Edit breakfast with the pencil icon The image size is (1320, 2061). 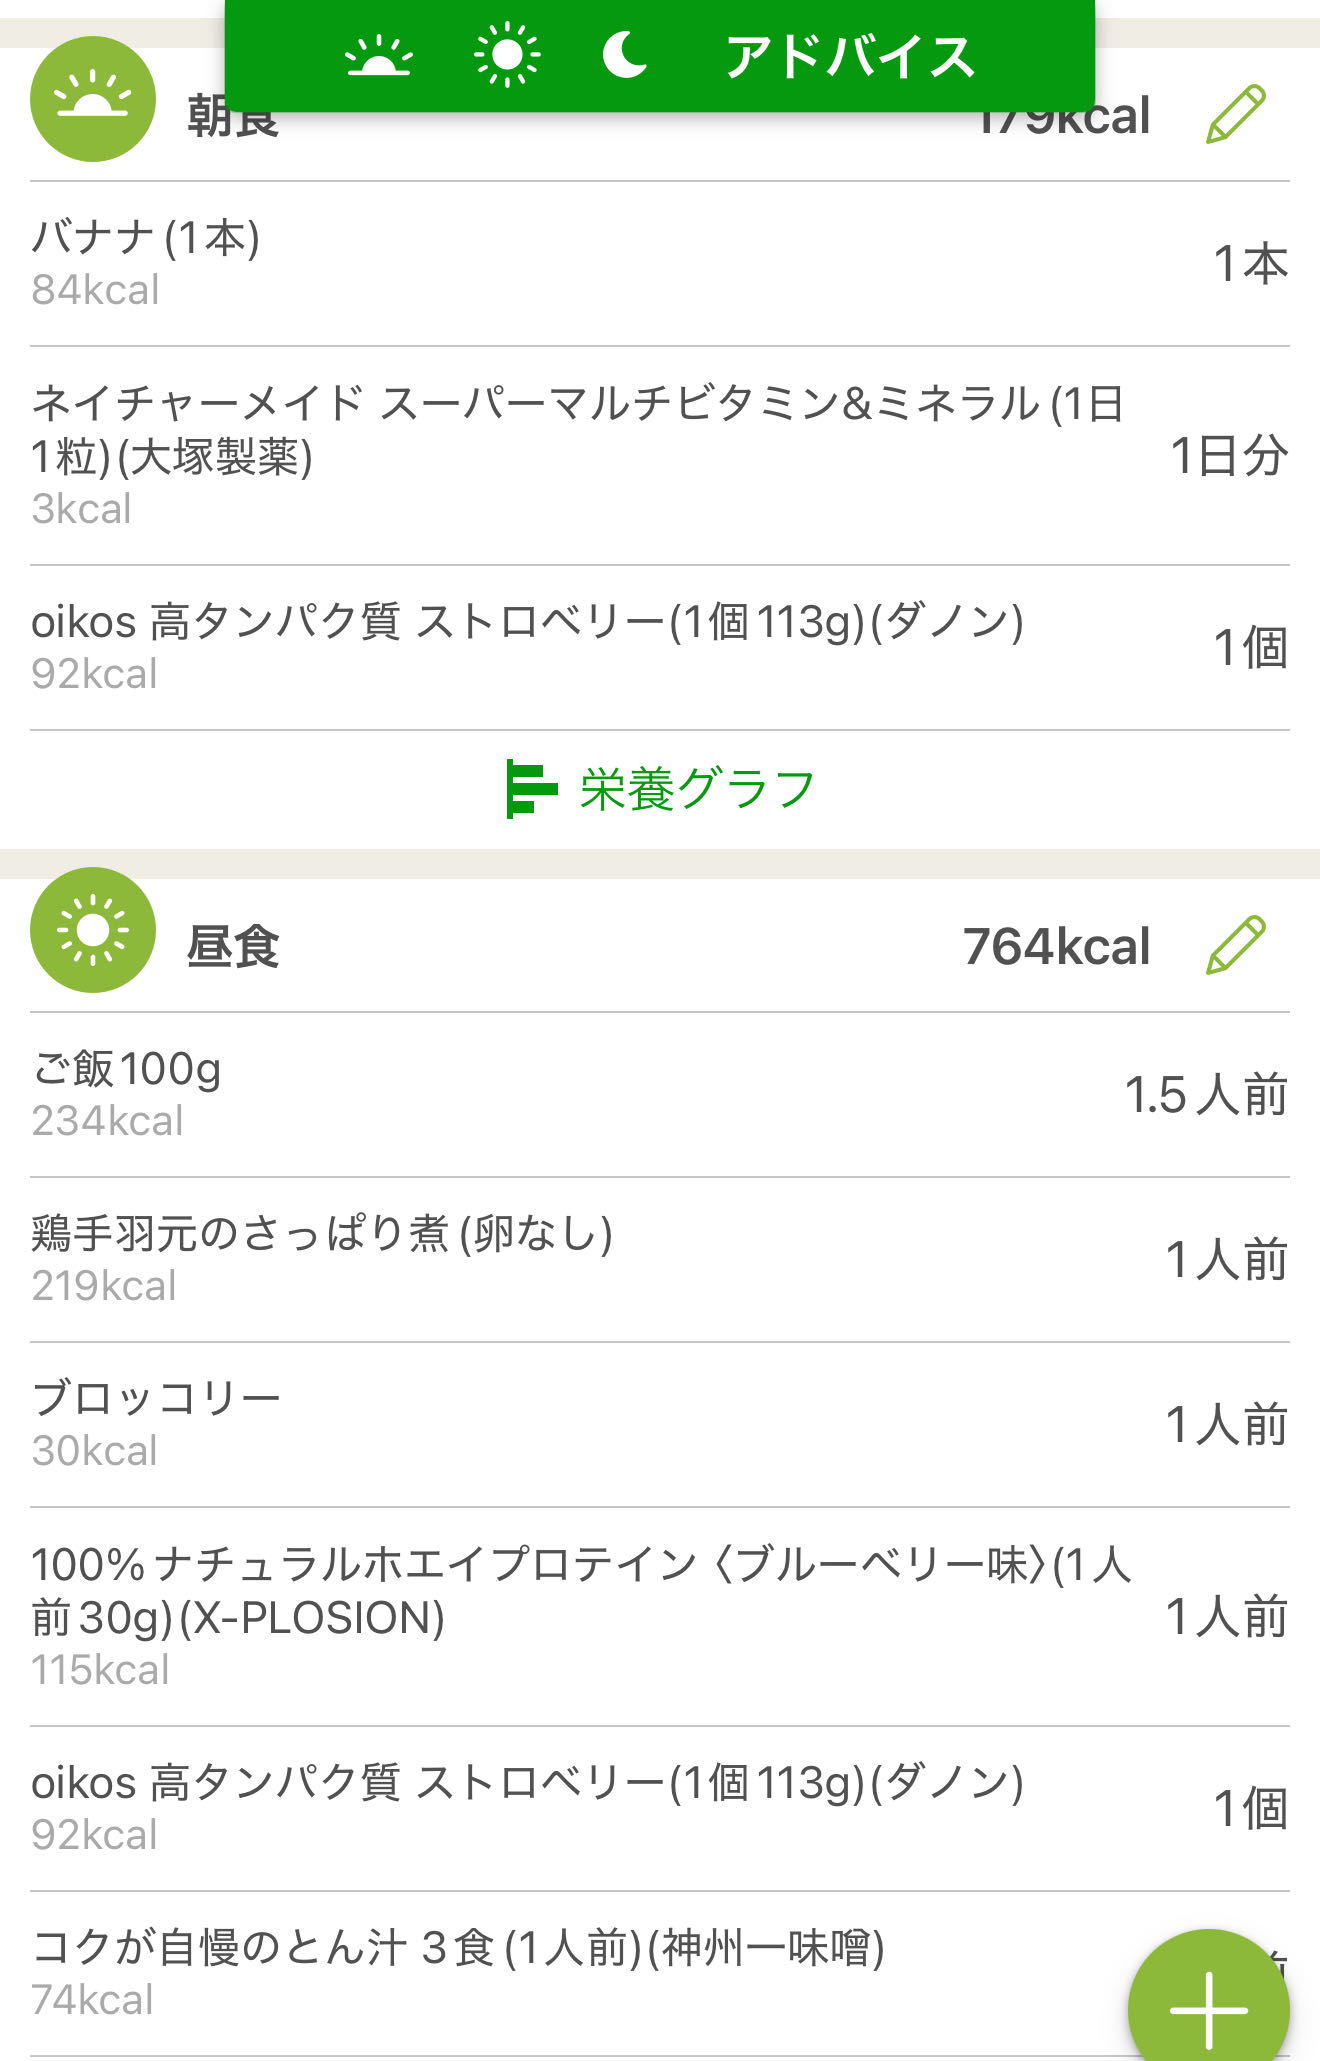click(1236, 115)
